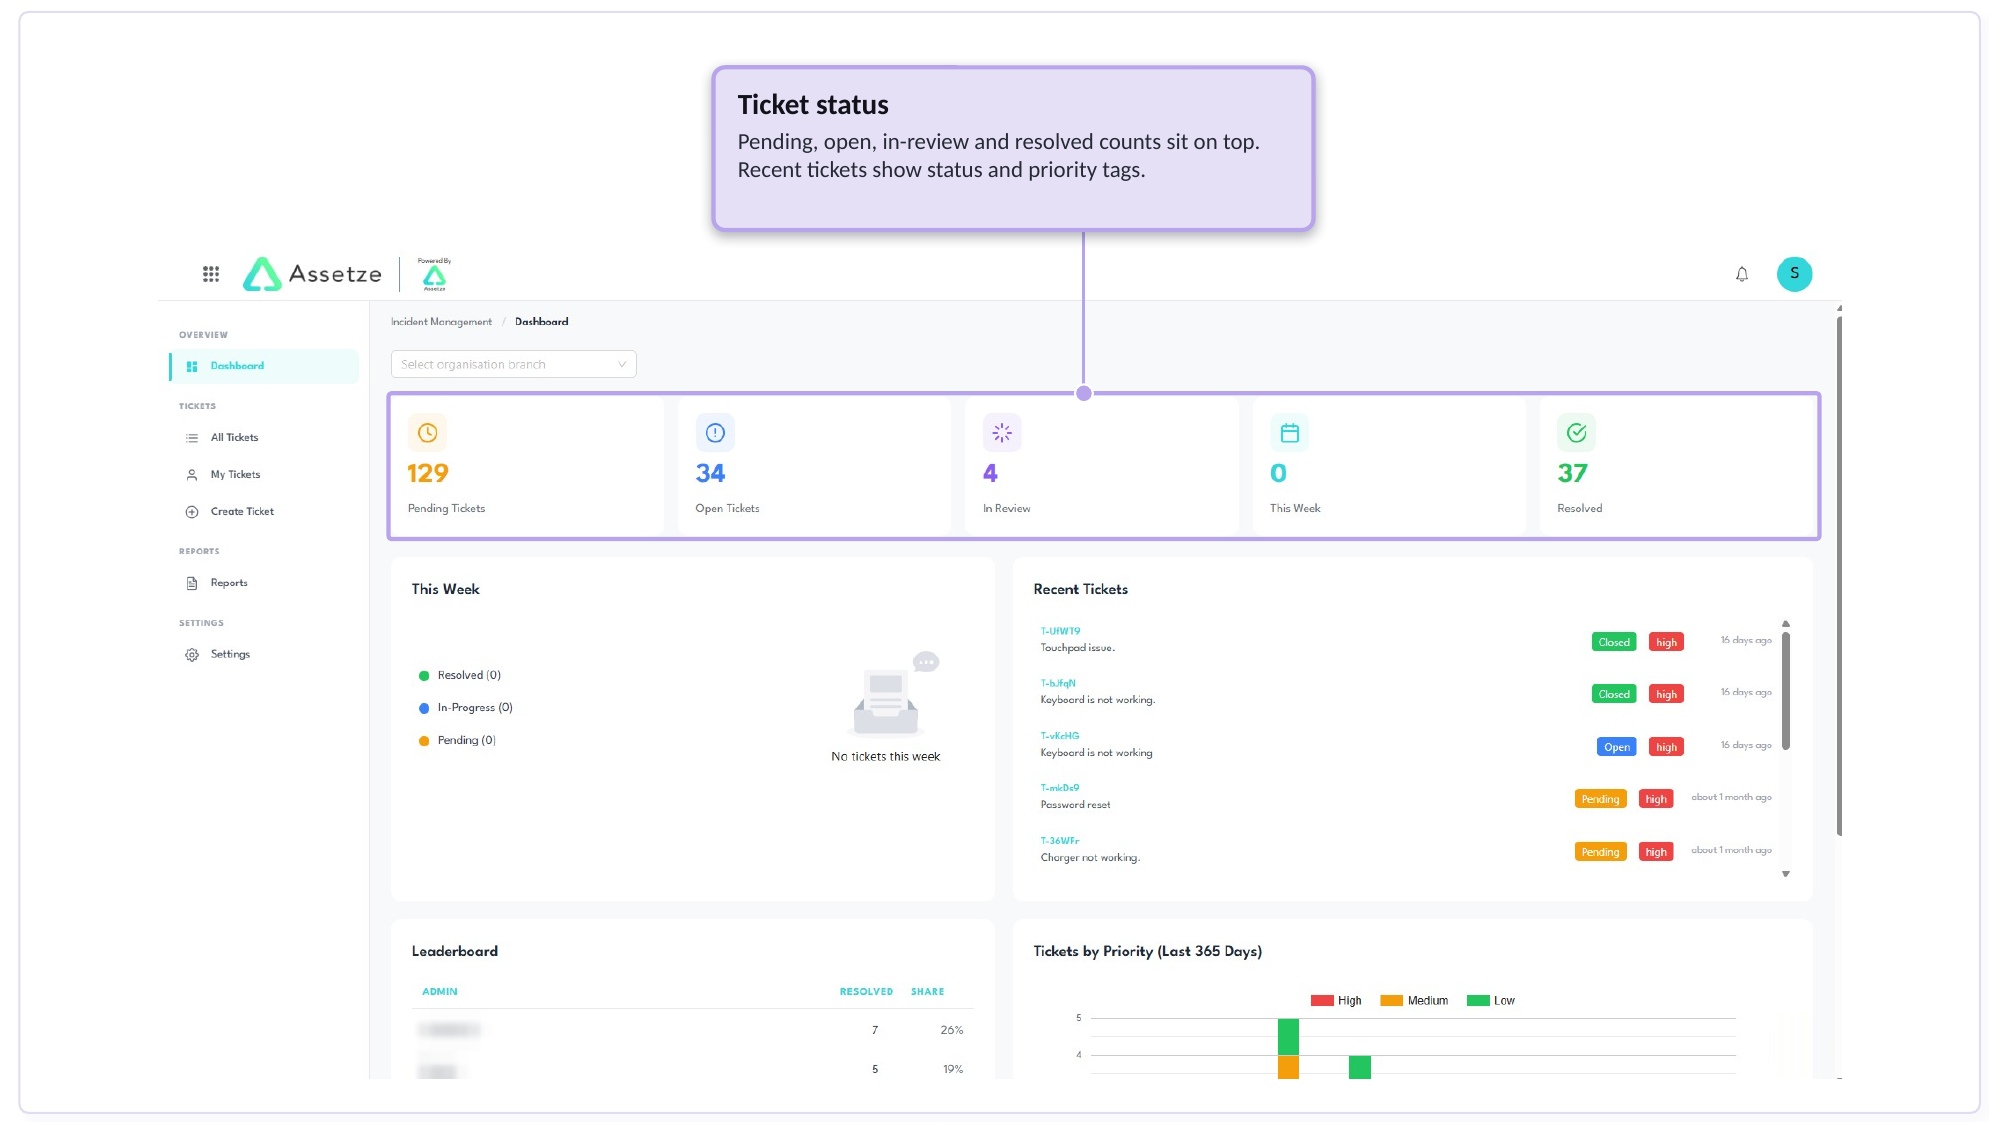The image size is (2001, 1125).
Task: Click the Settings gear icon
Action: [192, 655]
